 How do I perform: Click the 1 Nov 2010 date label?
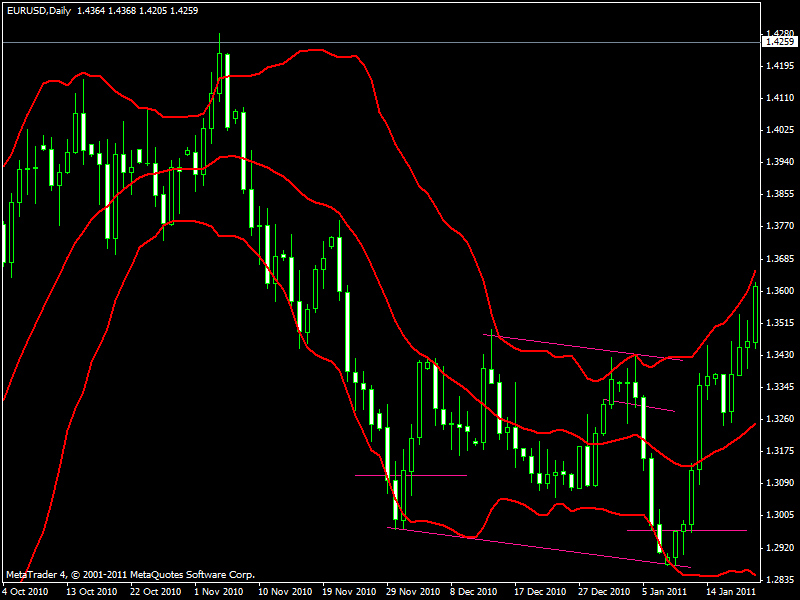pos(218,591)
